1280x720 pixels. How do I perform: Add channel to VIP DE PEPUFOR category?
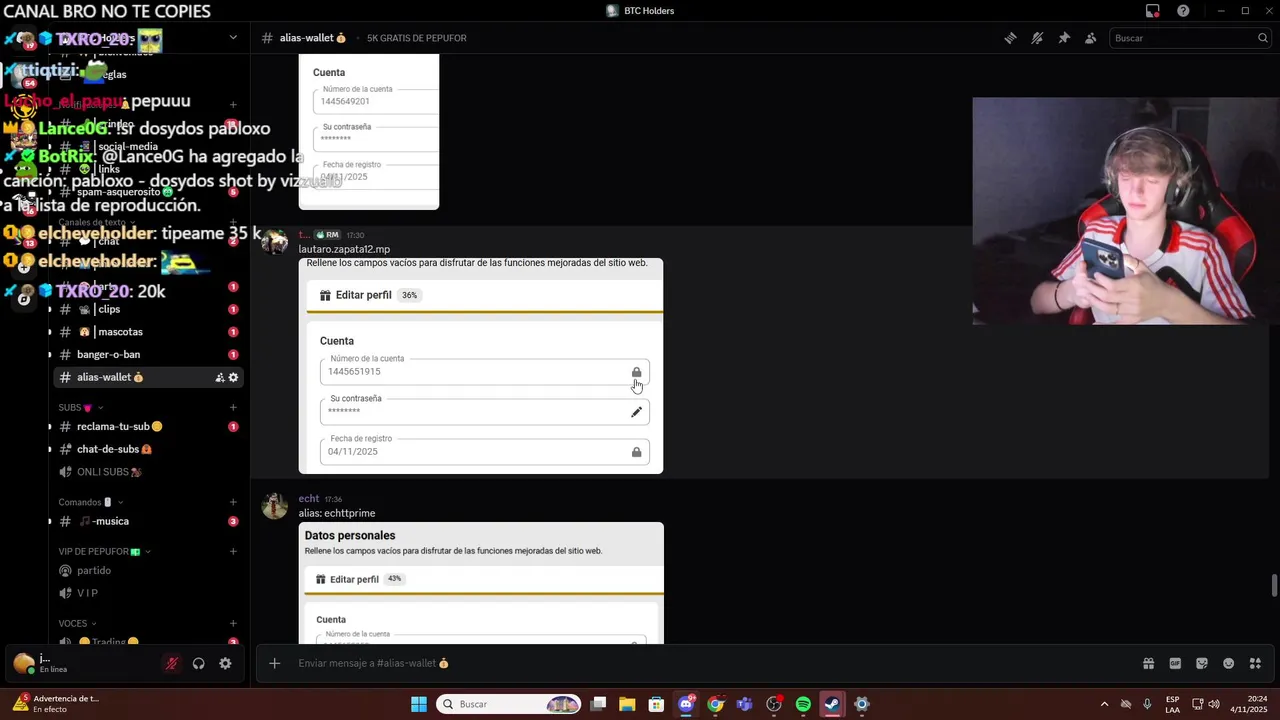click(x=233, y=551)
